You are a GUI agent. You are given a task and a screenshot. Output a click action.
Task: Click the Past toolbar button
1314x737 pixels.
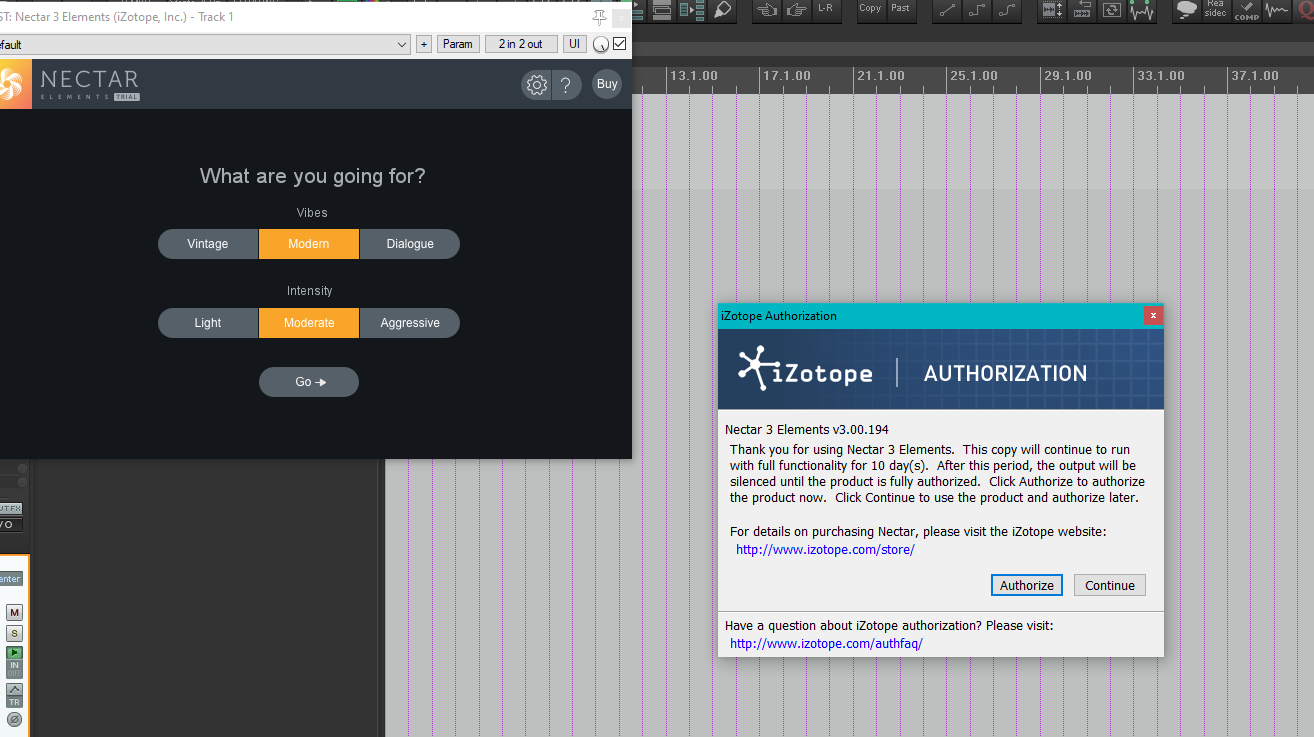click(x=901, y=10)
